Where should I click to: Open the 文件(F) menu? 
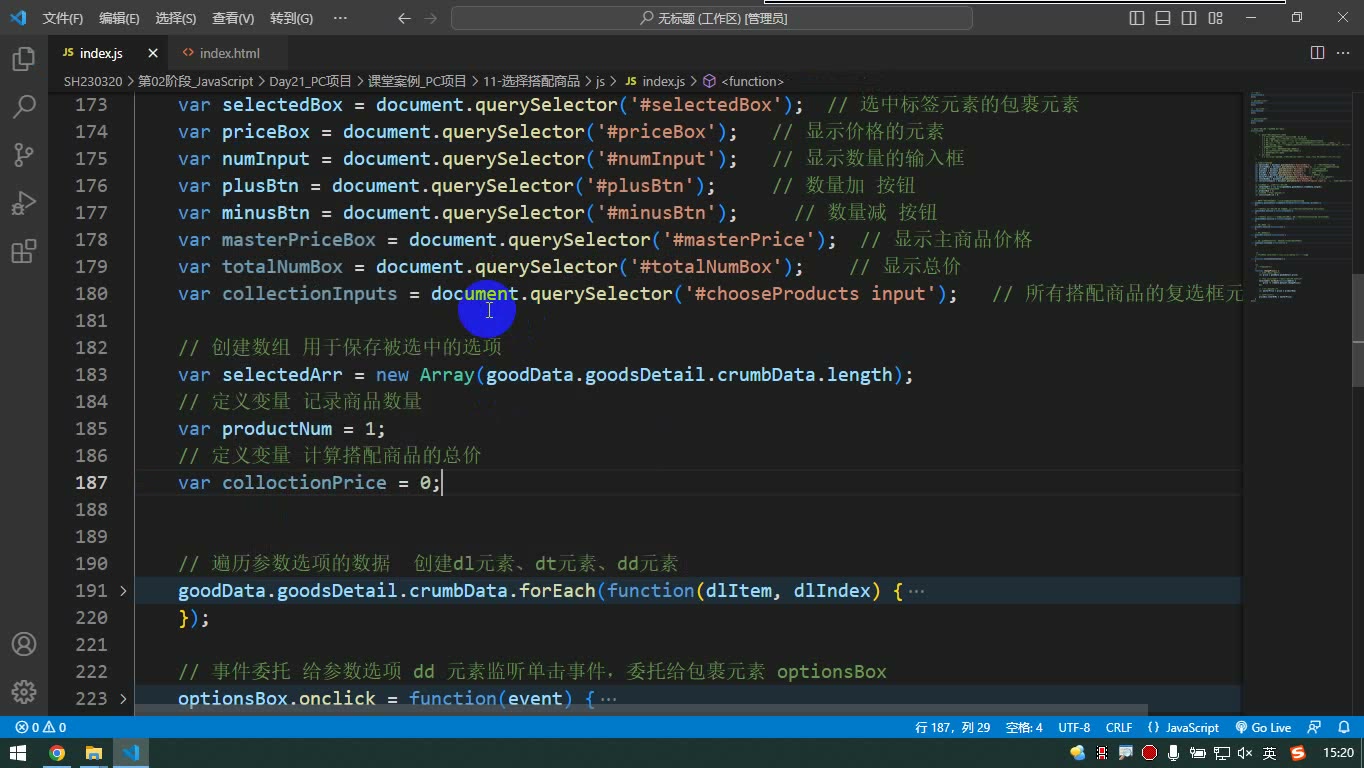point(63,18)
